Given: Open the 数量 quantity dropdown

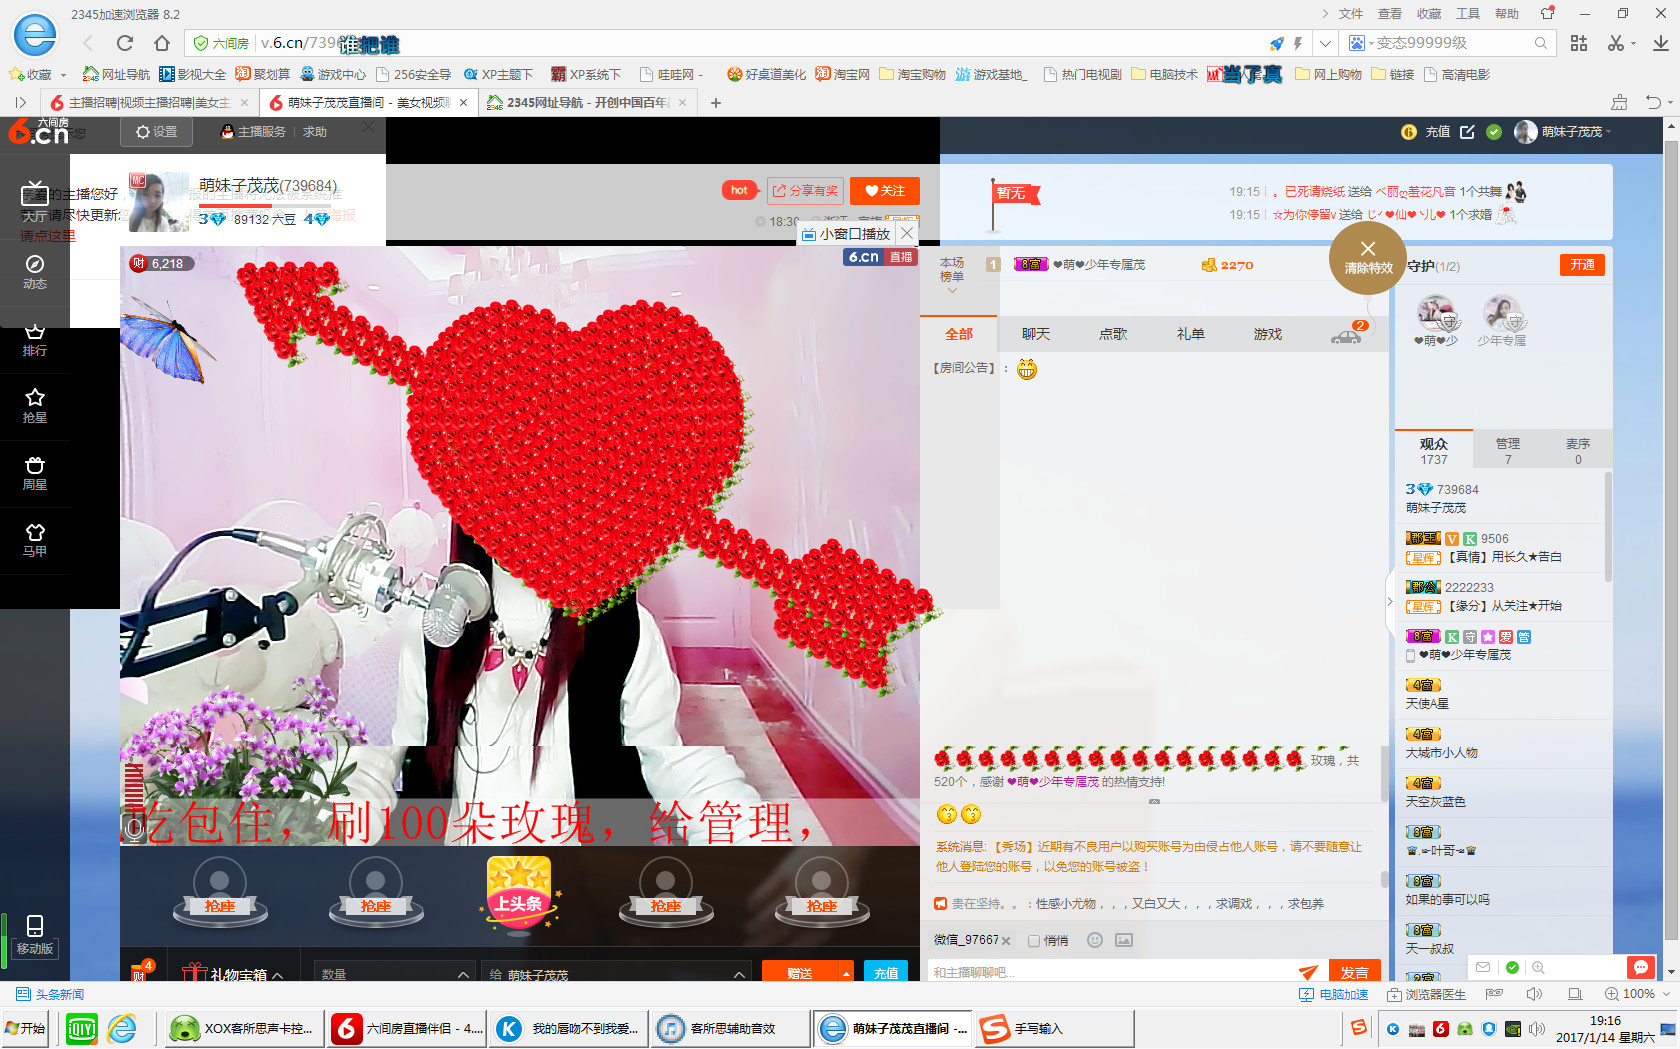Looking at the screenshot, I should [x=395, y=974].
